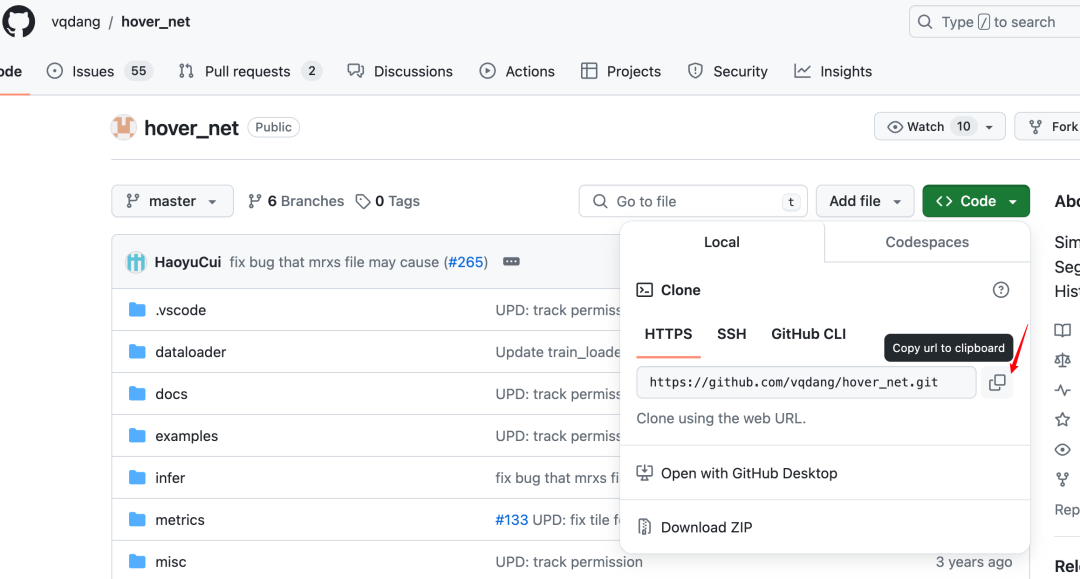Image resolution: width=1080 pixels, height=579 pixels.
Task: Open the Pull requests tab
Action: click(248, 71)
